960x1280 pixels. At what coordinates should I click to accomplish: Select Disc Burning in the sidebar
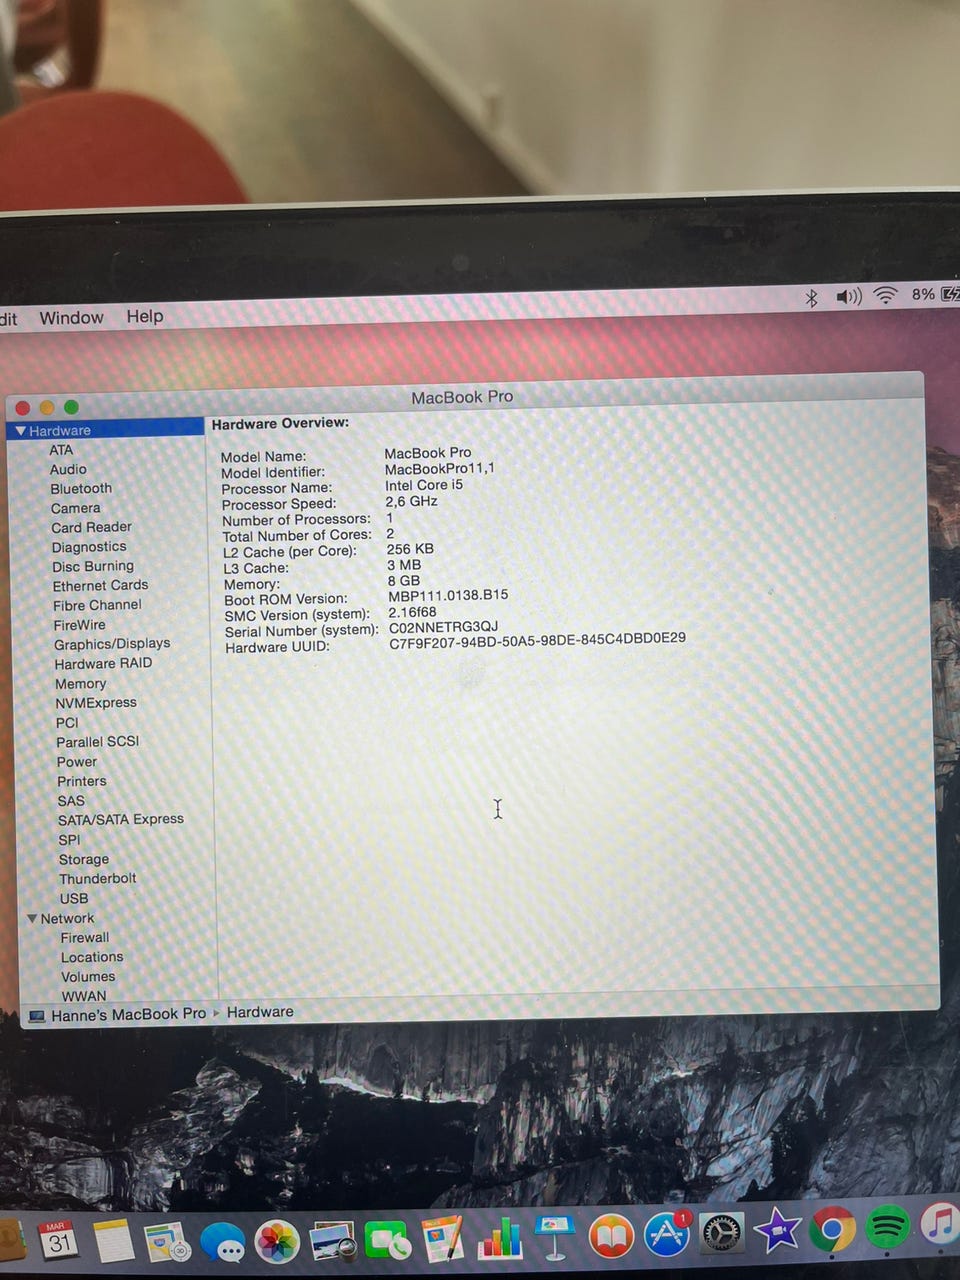coord(93,566)
